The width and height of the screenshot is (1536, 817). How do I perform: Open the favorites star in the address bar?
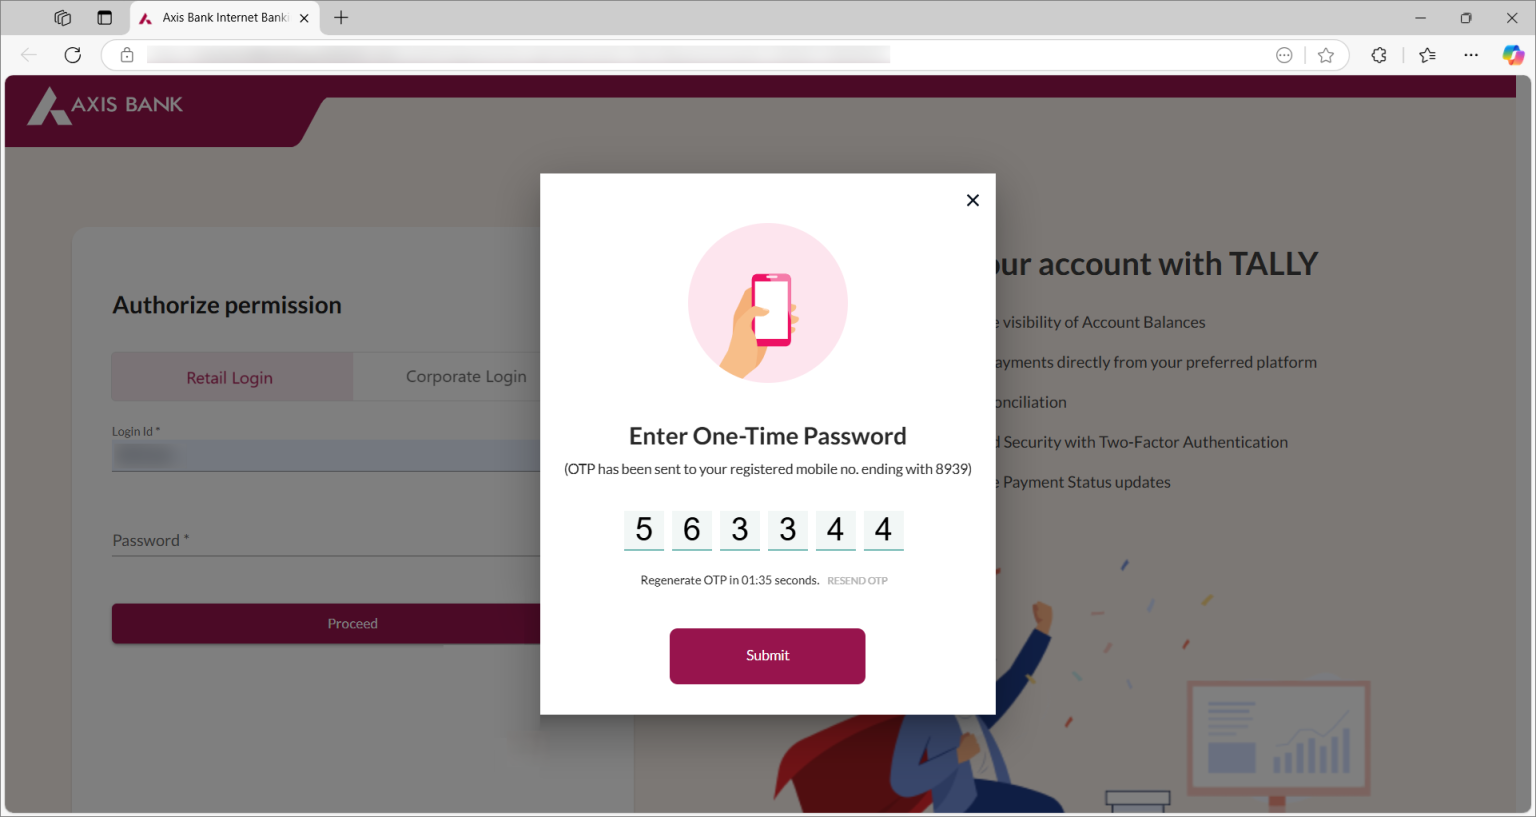(1326, 55)
